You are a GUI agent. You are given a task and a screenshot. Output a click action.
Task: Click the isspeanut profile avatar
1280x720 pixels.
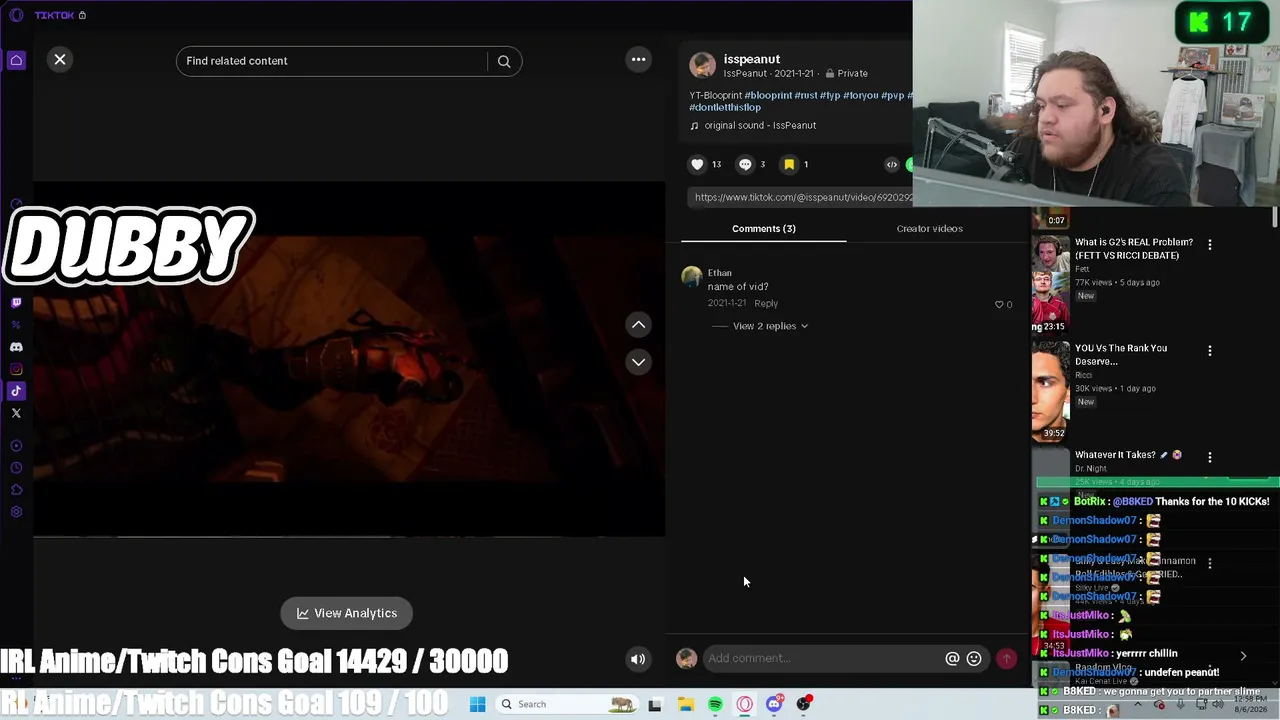[x=703, y=65]
